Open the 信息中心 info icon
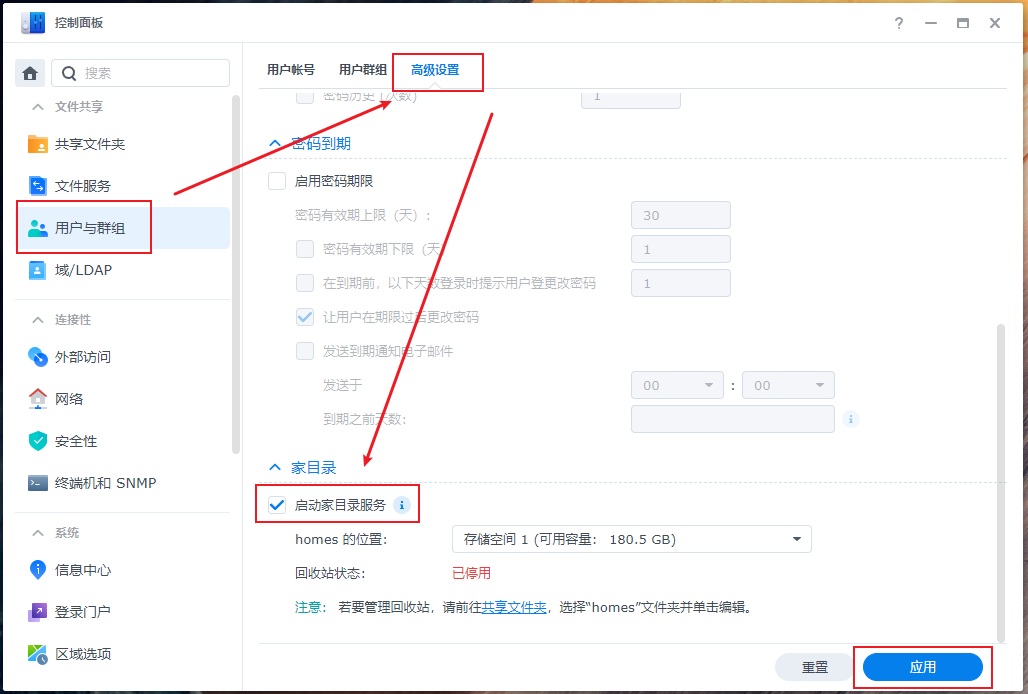The width and height of the screenshot is (1028, 694). [x=38, y=570]
